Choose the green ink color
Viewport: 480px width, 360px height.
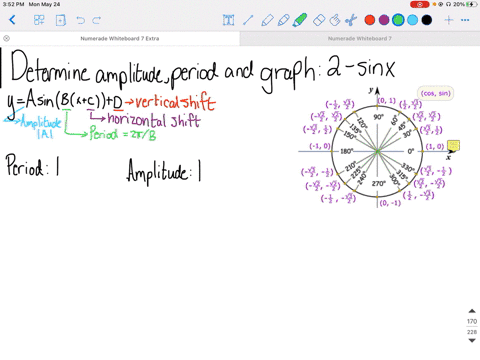pos(398,20)
